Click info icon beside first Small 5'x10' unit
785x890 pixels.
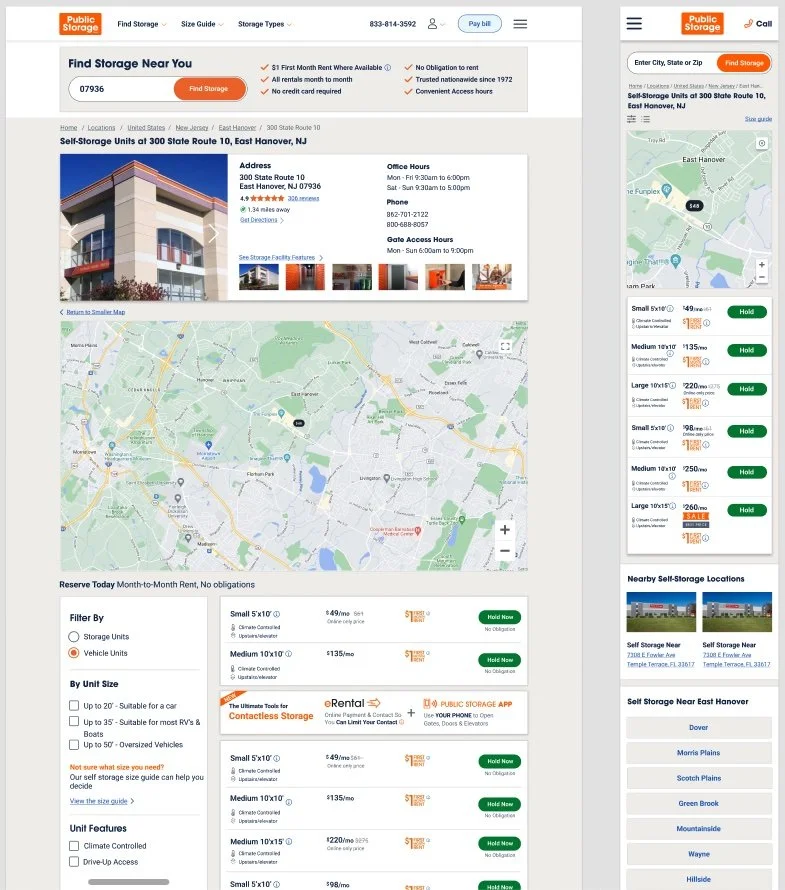tap(276, 614)
